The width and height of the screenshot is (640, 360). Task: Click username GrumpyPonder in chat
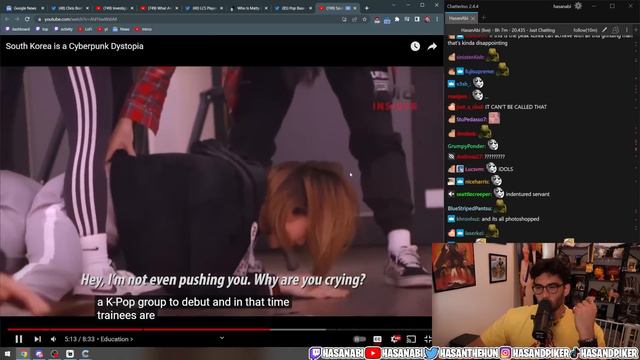click(x=467, y=146)
